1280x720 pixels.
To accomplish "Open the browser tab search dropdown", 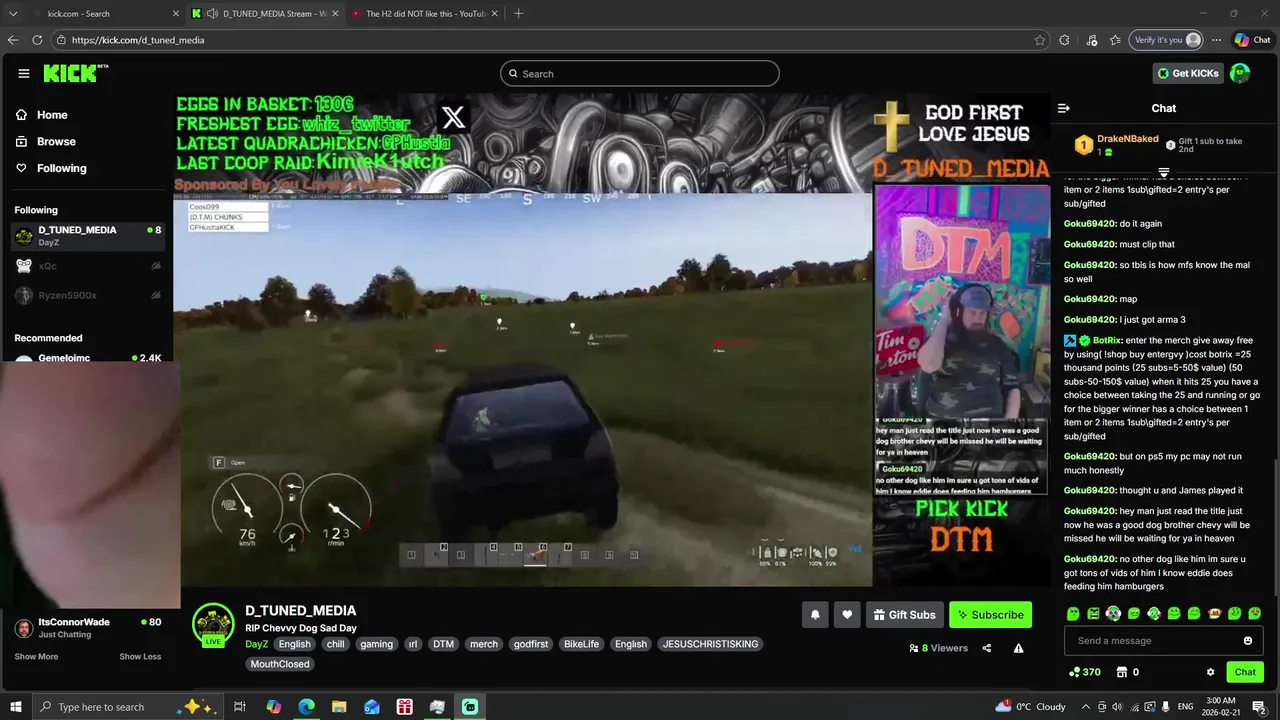I will tap(13, 14).
